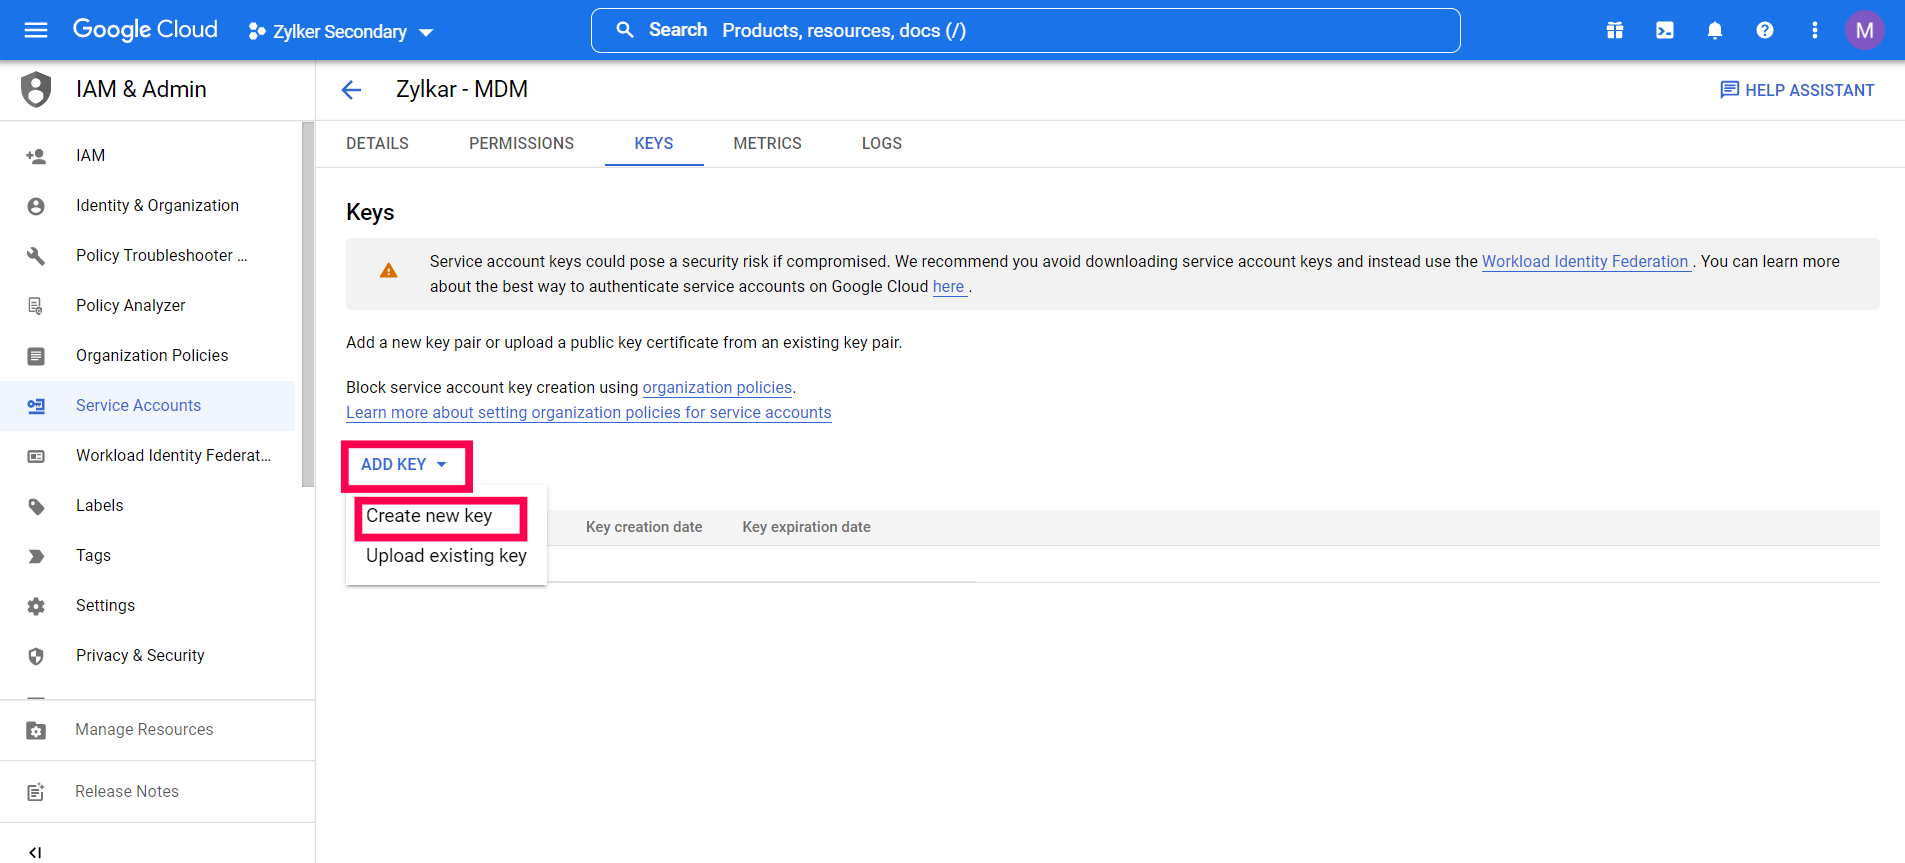Open Identity & Organization page

point(148,205)
